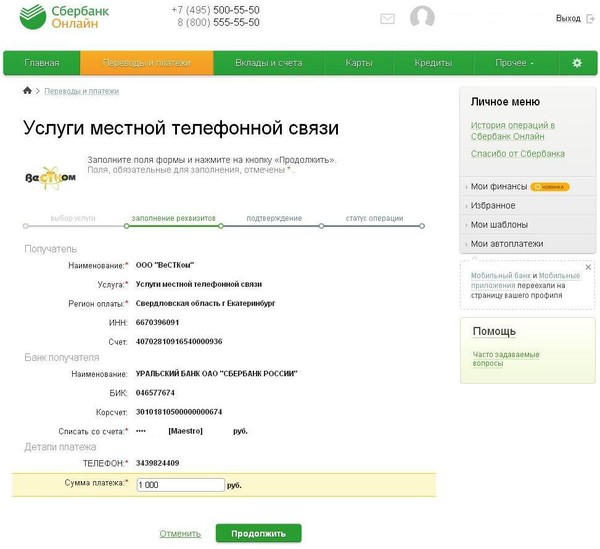Open the settings gear in navigation bar
600x549 pixels.
pyautogui.click(x=577, y=63)
